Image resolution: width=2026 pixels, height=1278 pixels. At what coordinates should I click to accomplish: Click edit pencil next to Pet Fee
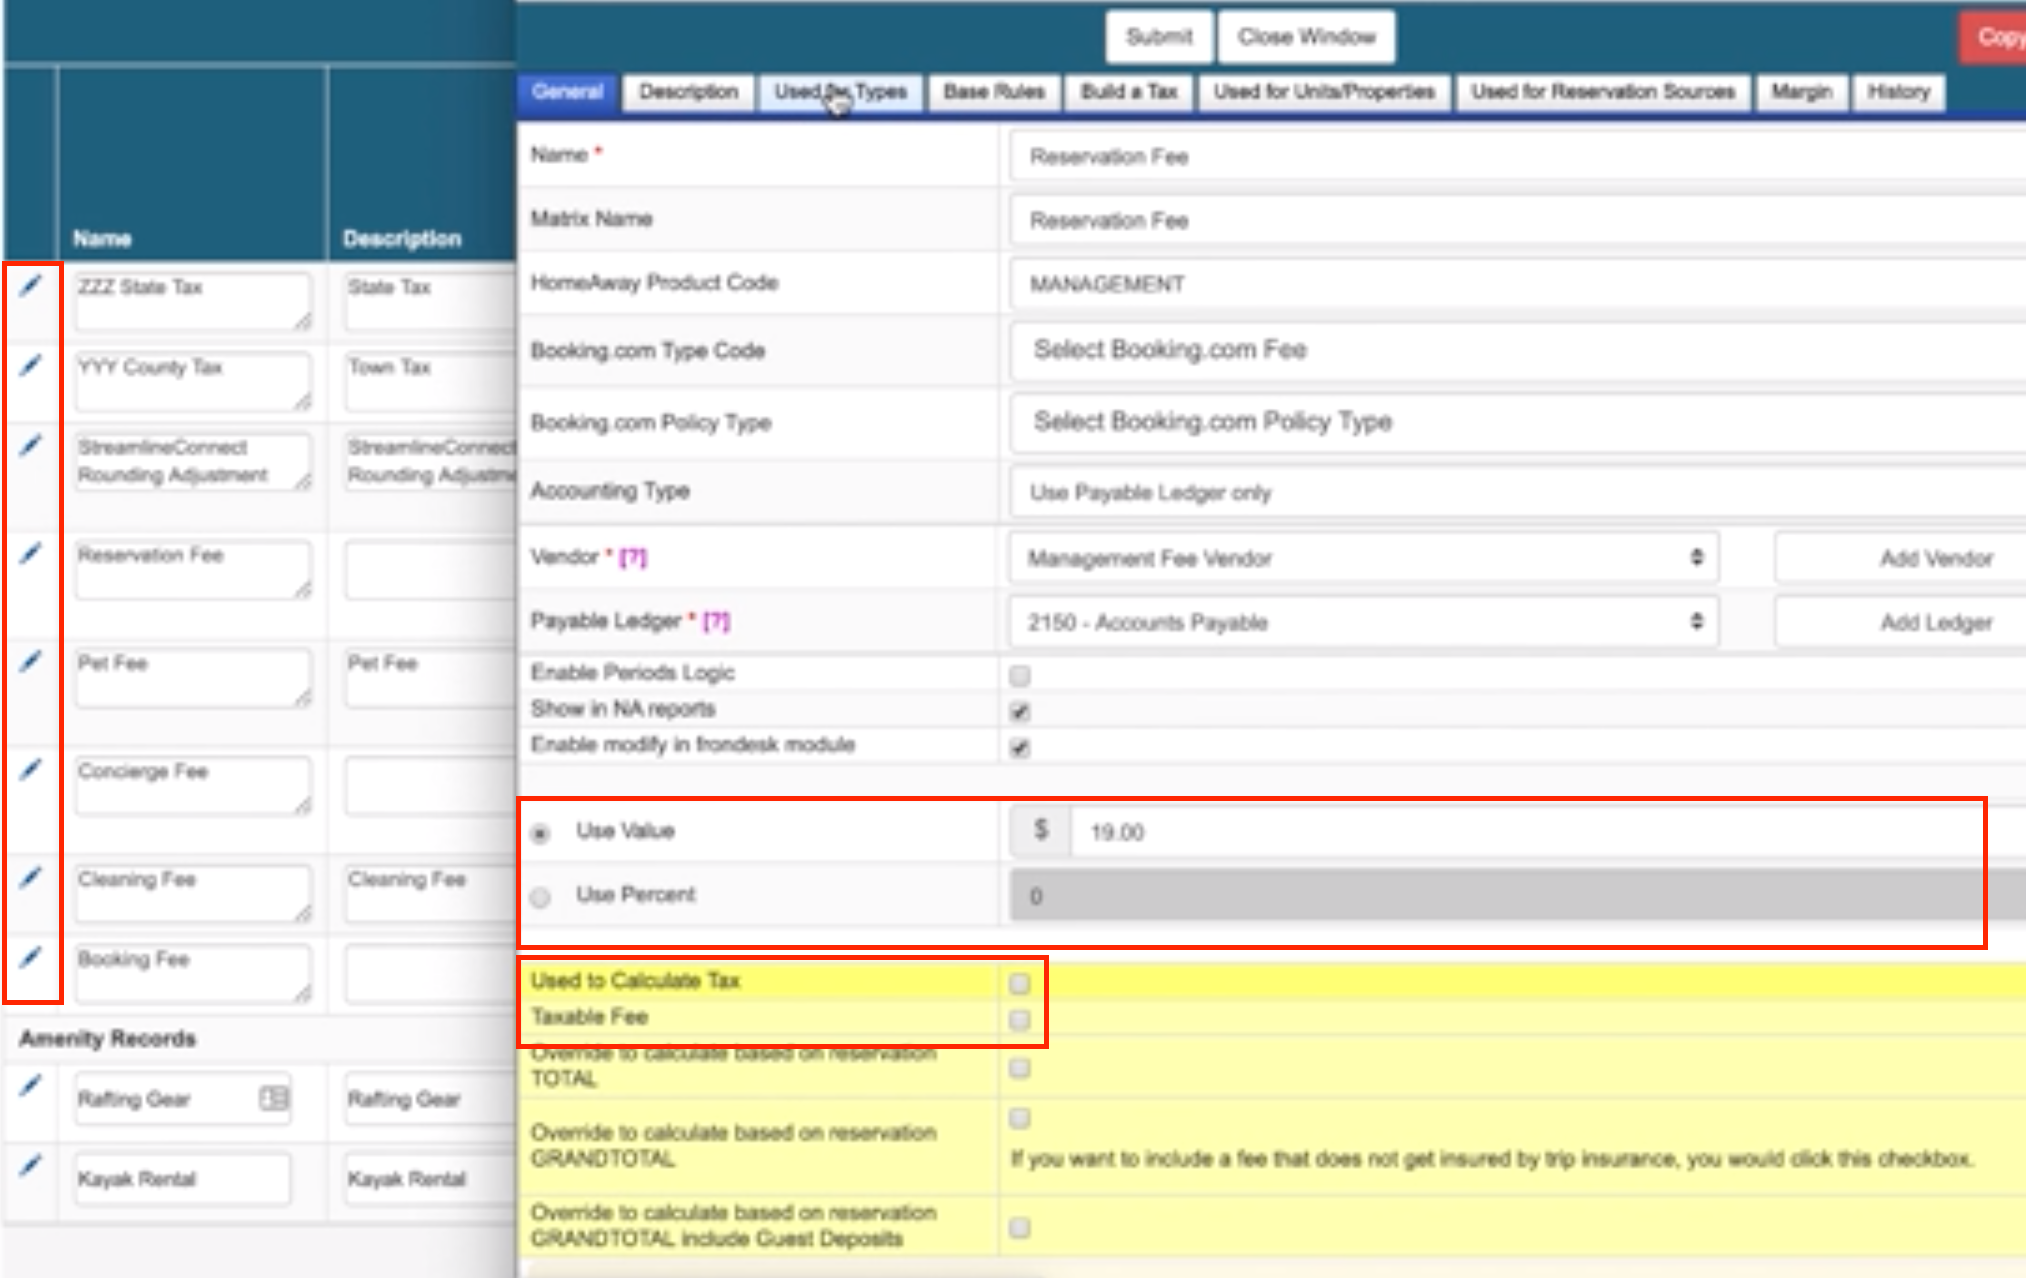point(31,662)
